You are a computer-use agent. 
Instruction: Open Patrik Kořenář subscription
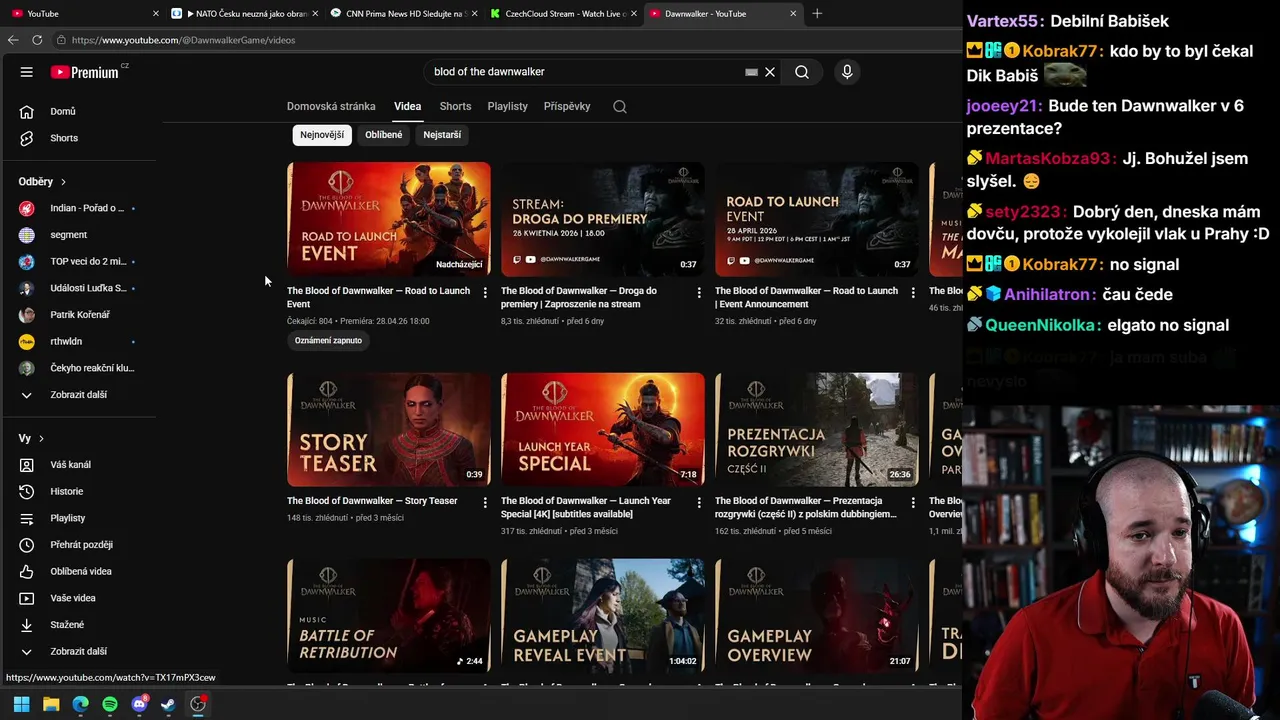78,315
